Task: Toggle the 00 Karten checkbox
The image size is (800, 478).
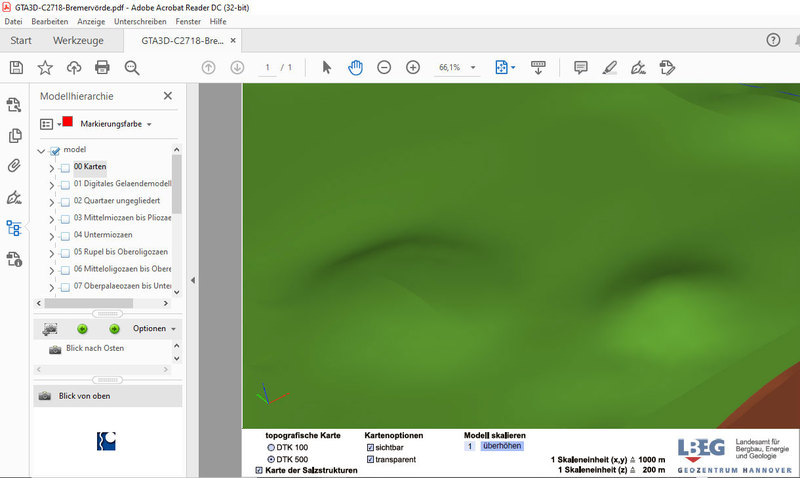Action: coord(65,168)
